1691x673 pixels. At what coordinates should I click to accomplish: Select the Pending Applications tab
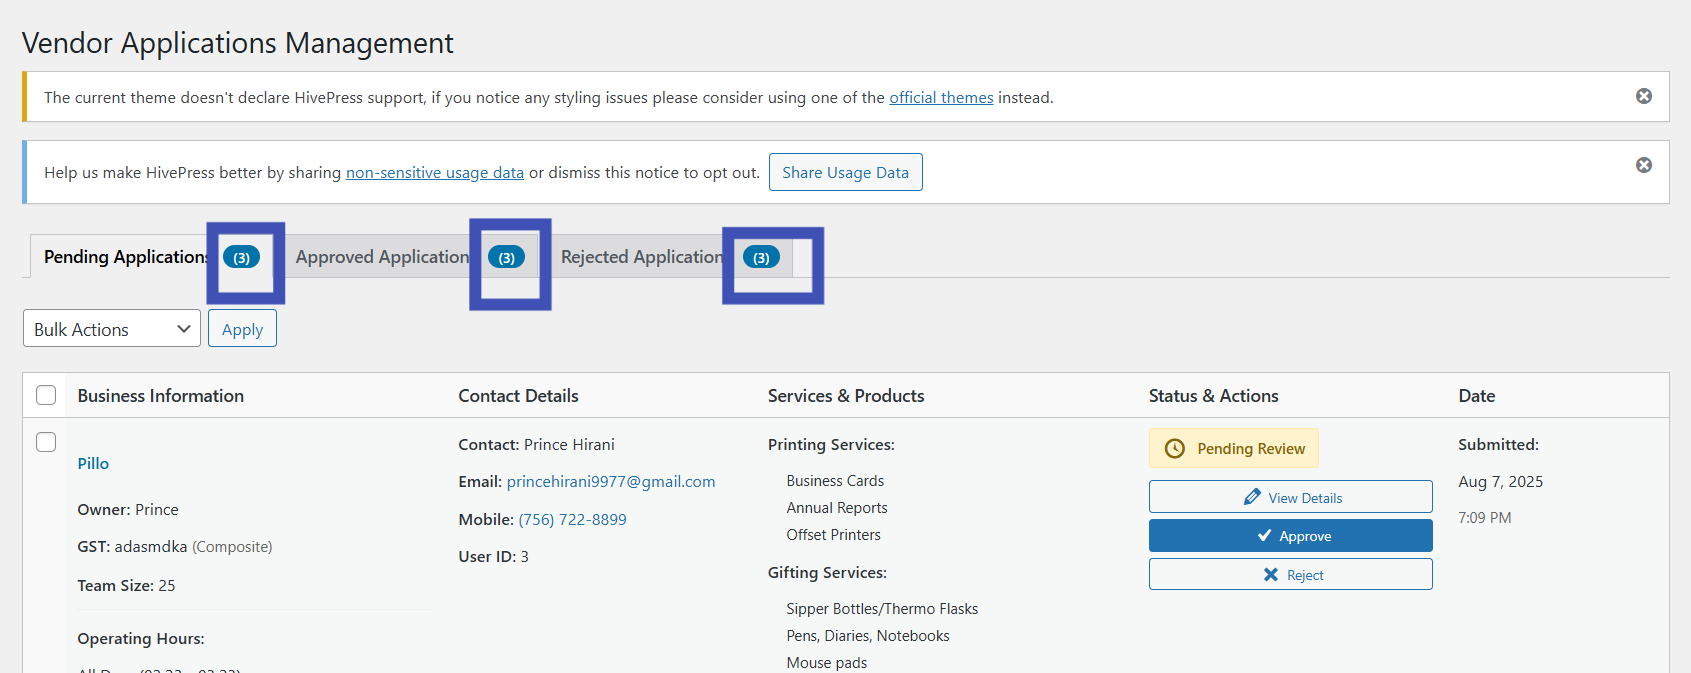tap(125, 257)
